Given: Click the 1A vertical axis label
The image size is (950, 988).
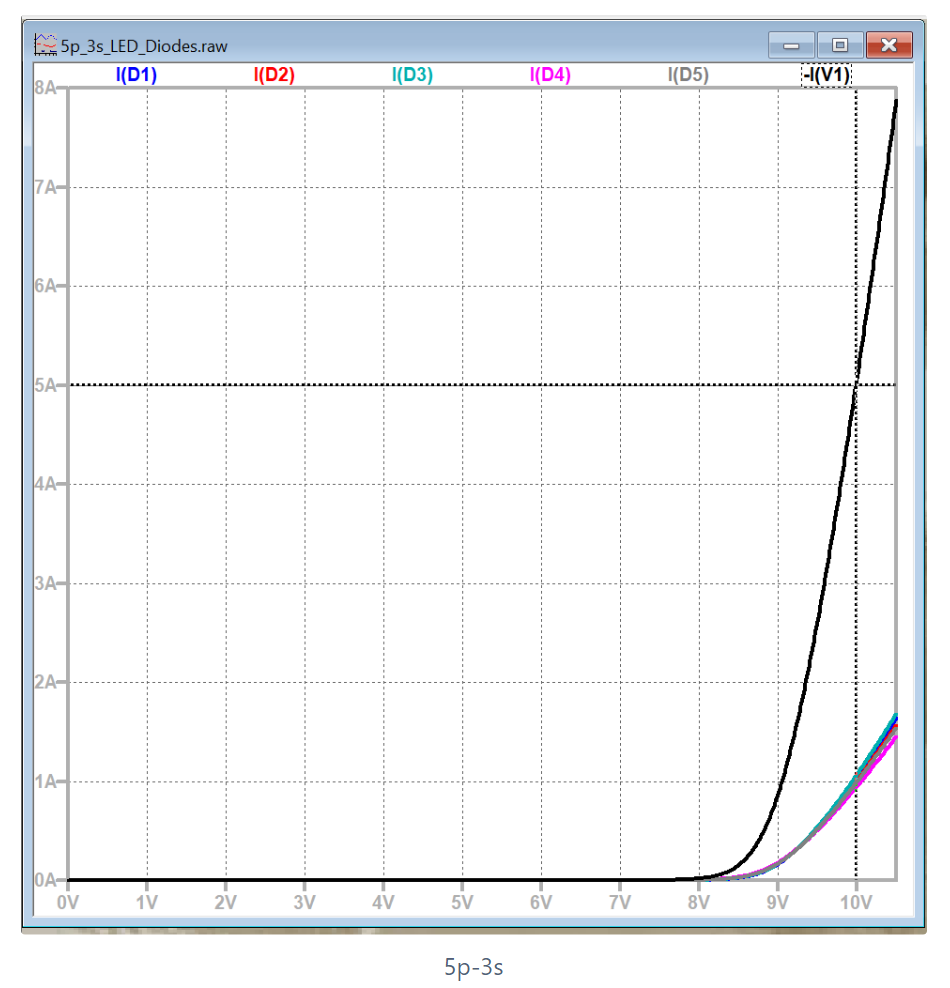Looking at the screenshot, I should click(x=45, y=782).
